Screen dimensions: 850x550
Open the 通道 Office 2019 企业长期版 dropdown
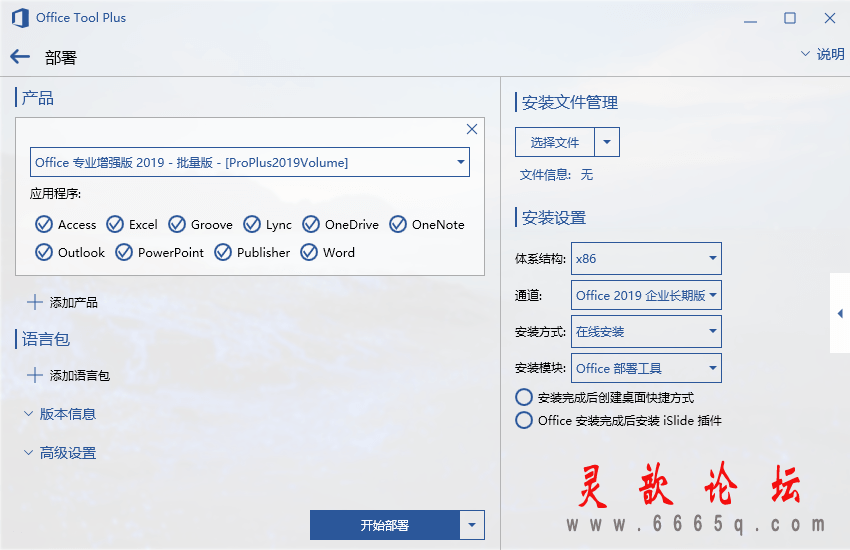tap(646, 295)
